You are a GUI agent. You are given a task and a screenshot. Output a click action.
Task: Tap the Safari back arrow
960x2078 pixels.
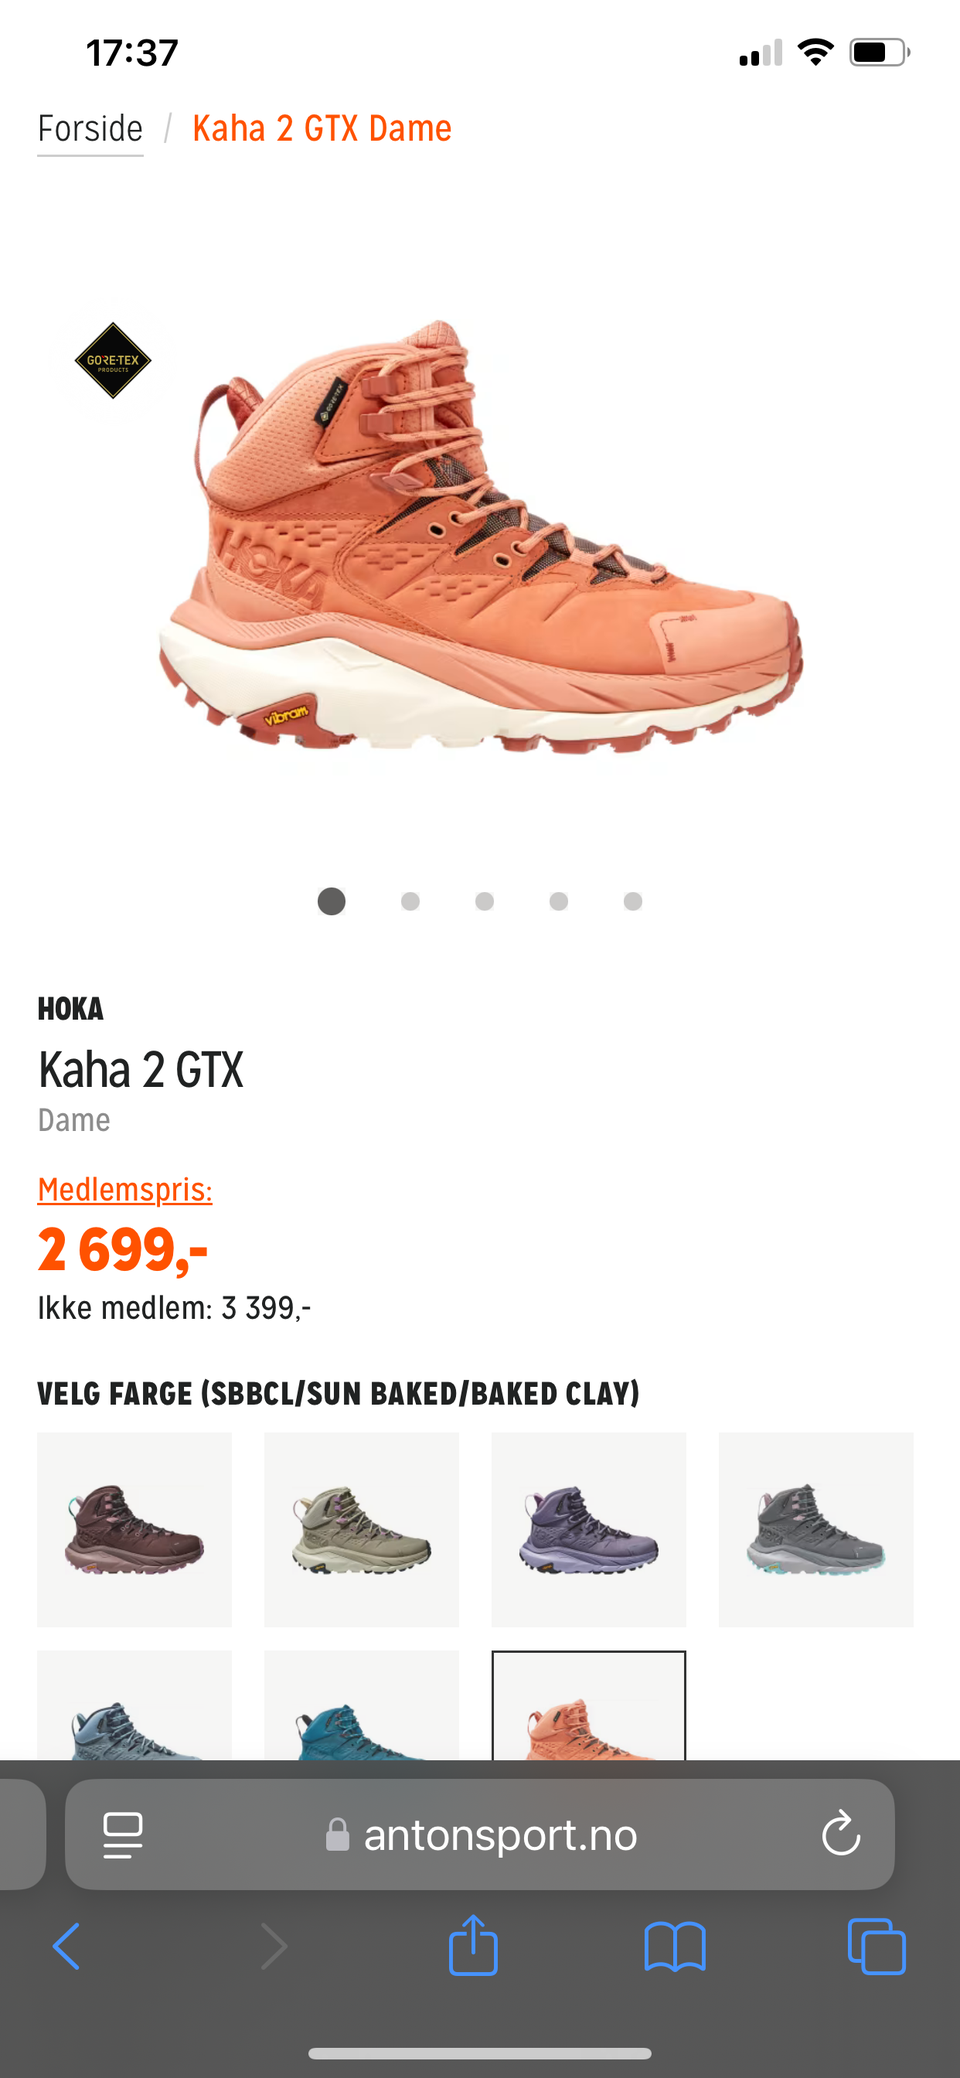tap(67, 1946)
